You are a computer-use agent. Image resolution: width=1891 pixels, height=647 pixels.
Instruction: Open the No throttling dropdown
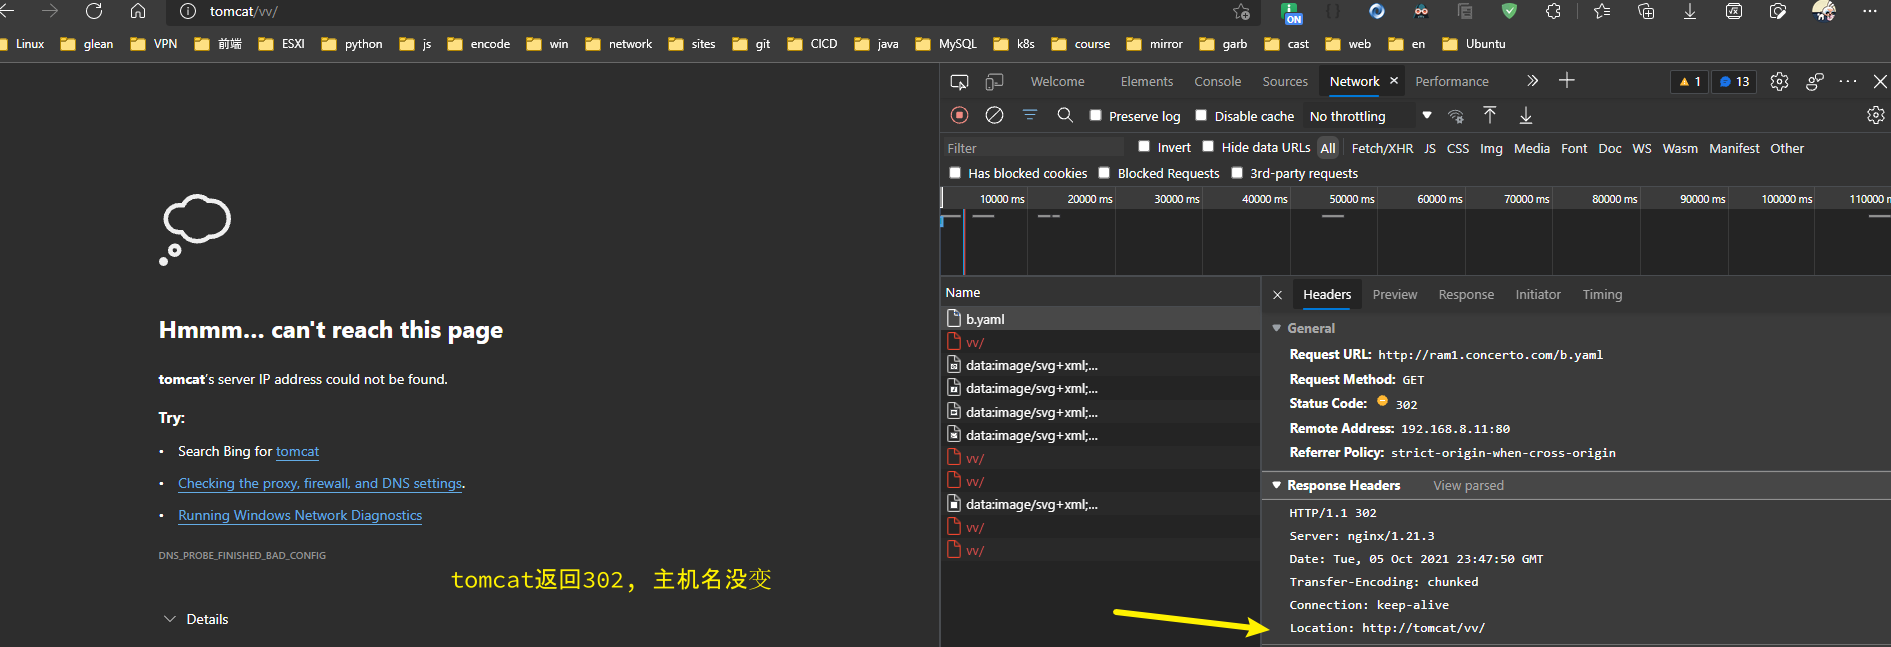click(x=1370, y=116)
